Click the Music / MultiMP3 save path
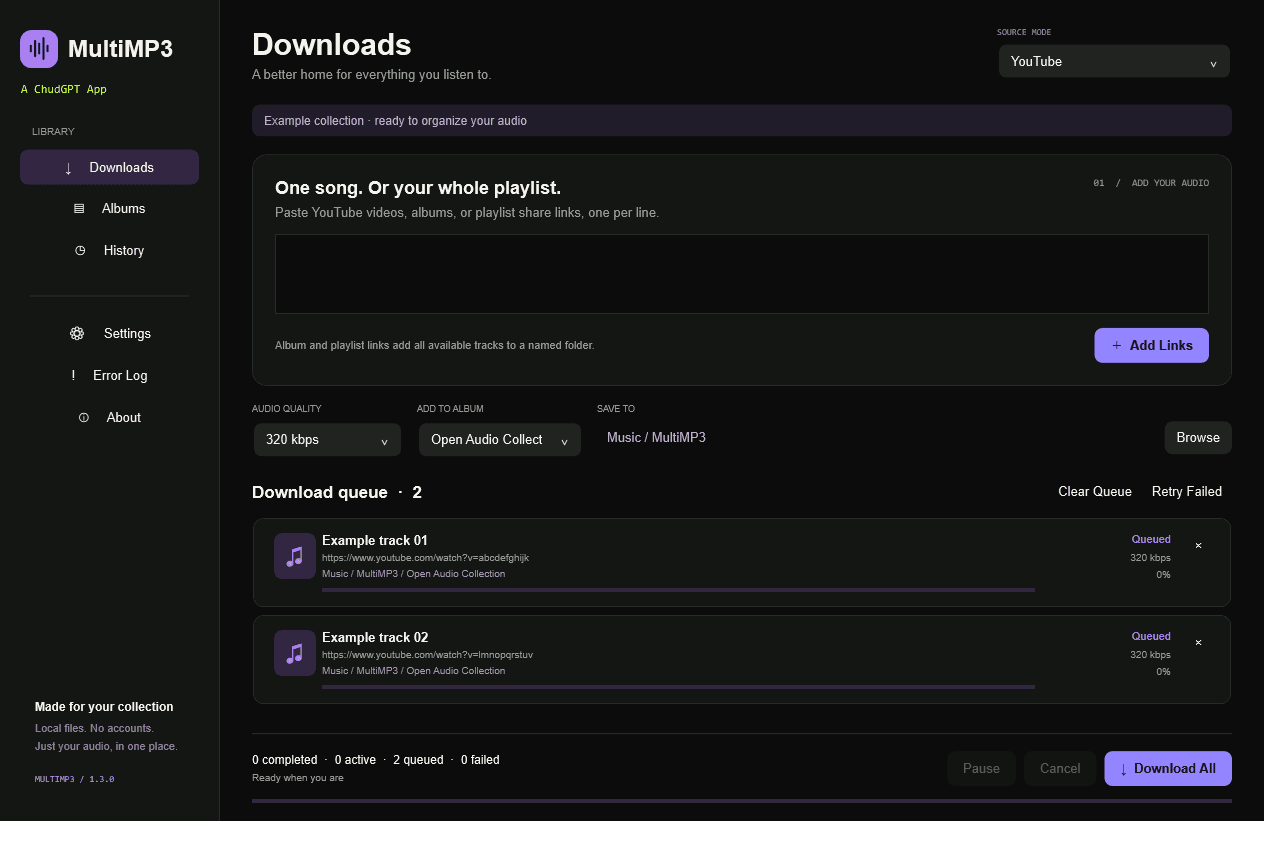This screenshot has width=1280, height=860. coord(656,438)
